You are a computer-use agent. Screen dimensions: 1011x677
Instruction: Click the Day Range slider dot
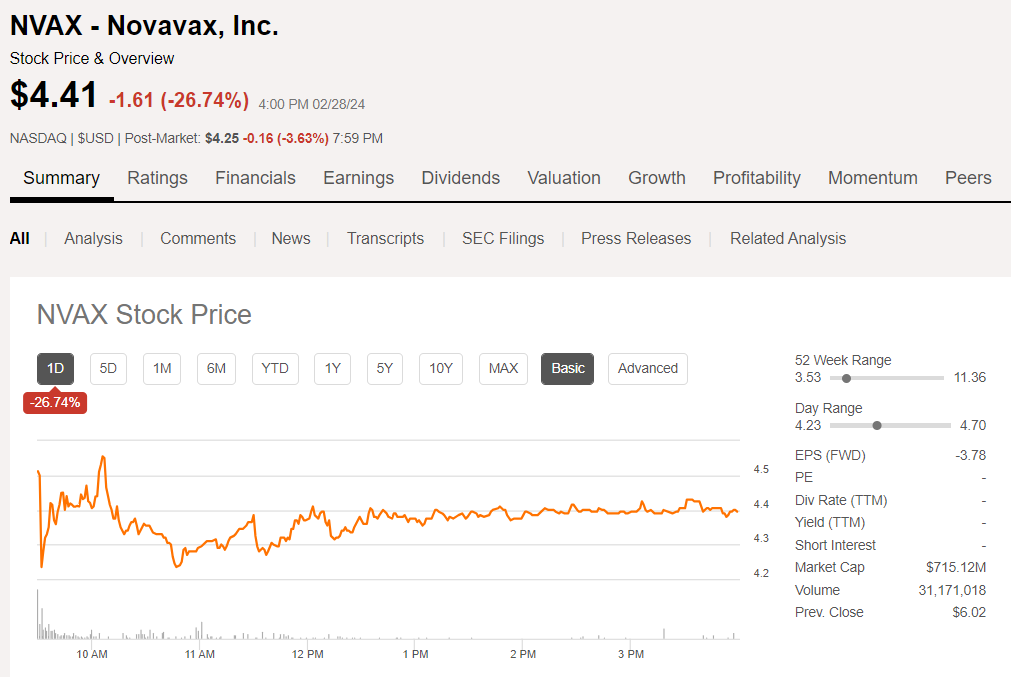coord(877,425)
